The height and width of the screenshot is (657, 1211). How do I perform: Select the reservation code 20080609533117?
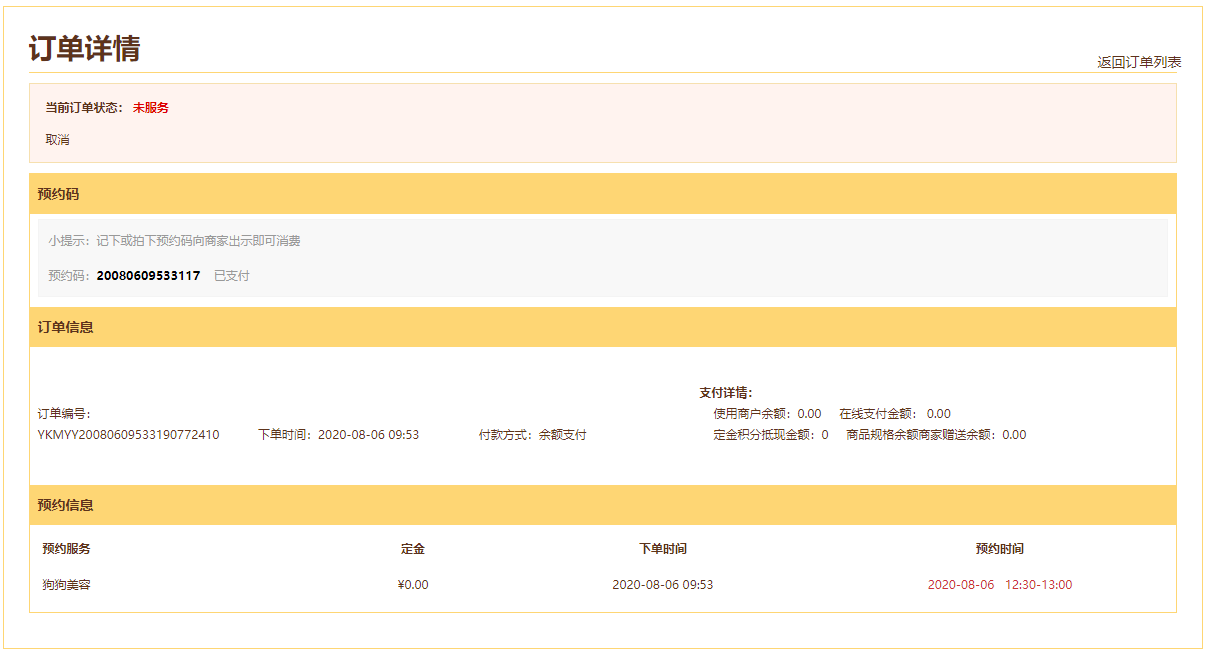point(148,276)
